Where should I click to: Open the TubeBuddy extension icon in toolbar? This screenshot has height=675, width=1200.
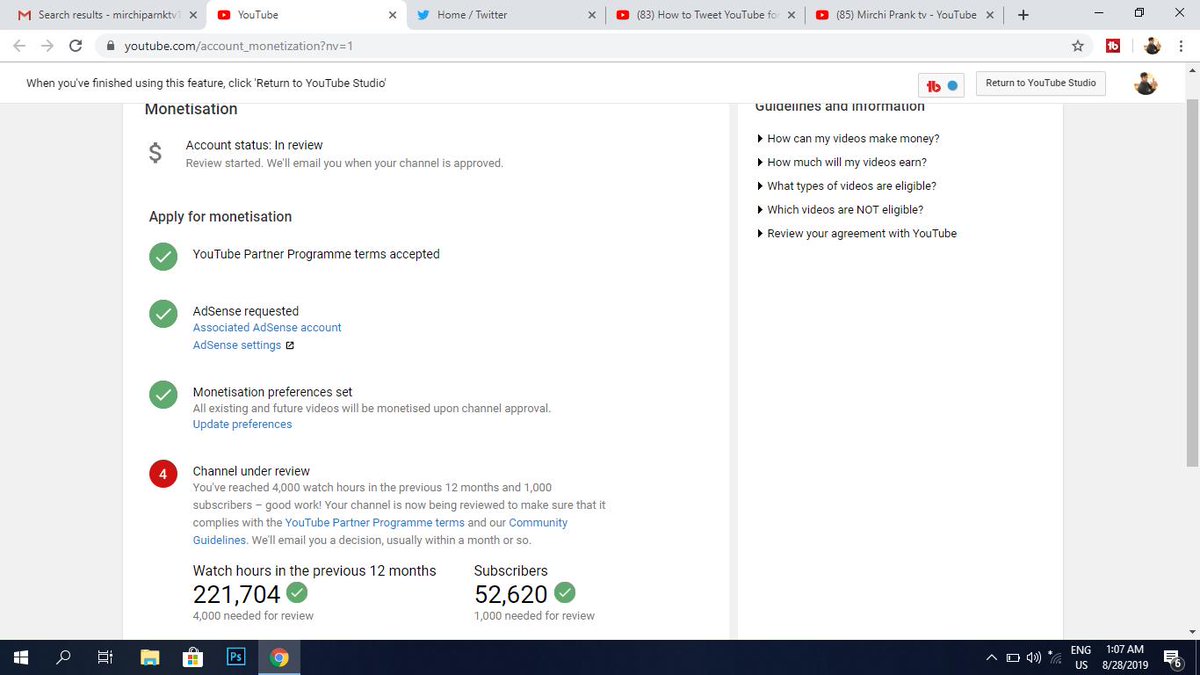(1113, 46)
